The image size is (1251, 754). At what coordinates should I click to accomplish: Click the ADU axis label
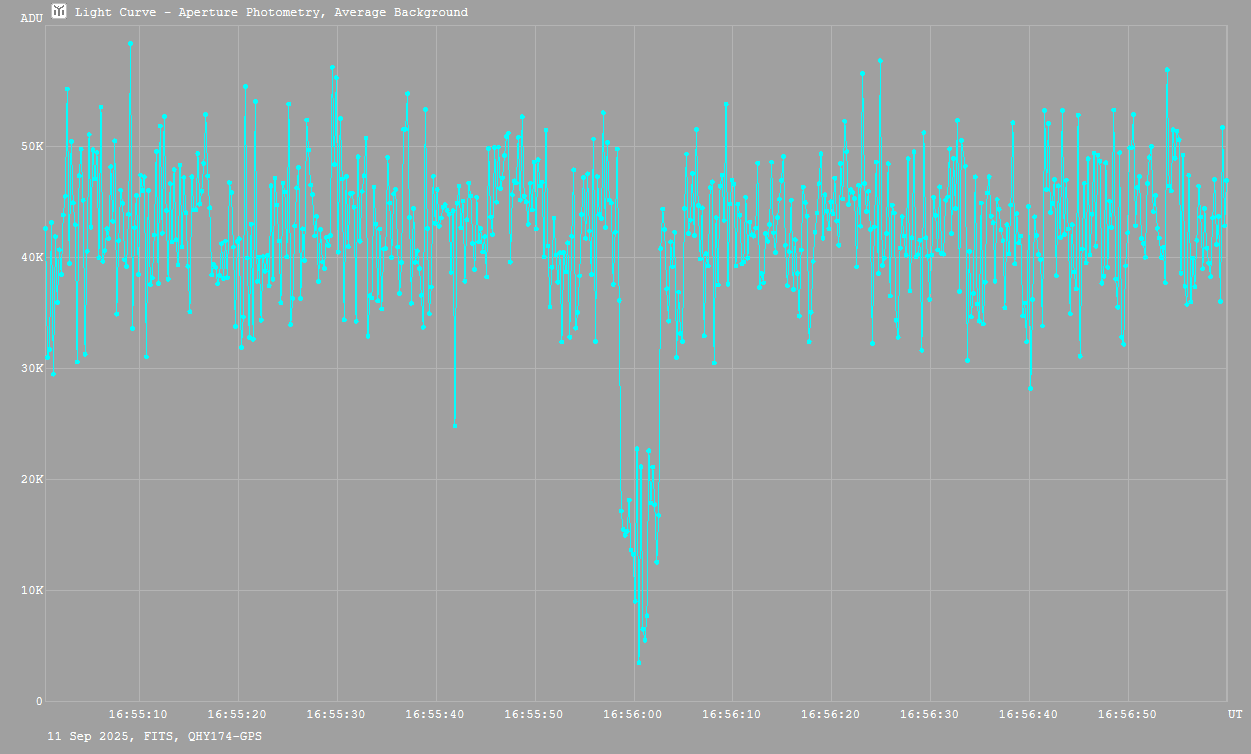click(x=31, y=18)
